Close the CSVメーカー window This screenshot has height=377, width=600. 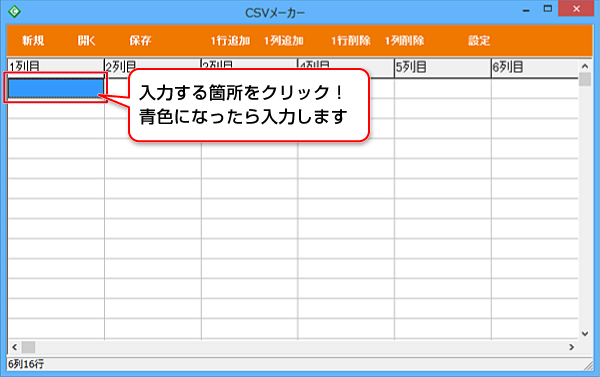576,9
